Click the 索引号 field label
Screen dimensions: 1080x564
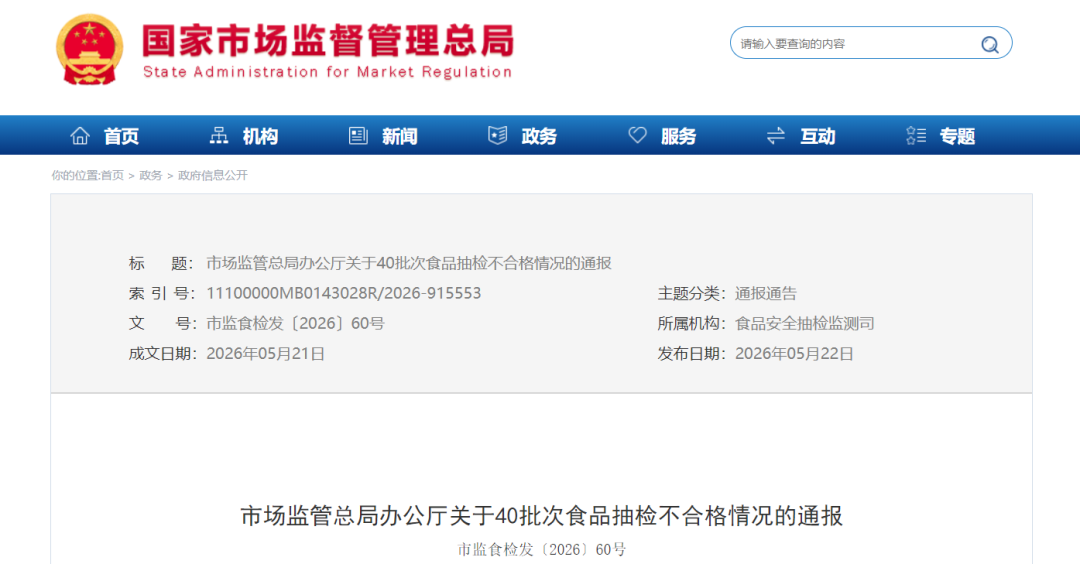point(163,293)
